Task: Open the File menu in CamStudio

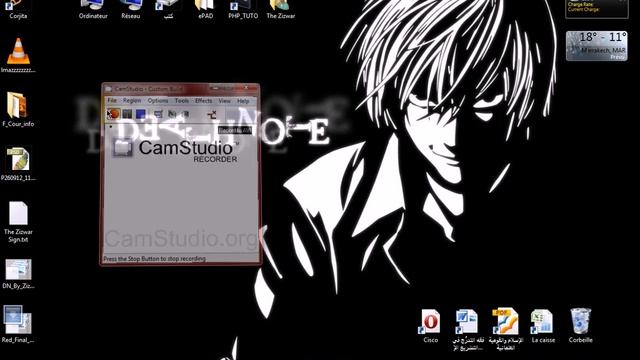Action: [112, 100]
